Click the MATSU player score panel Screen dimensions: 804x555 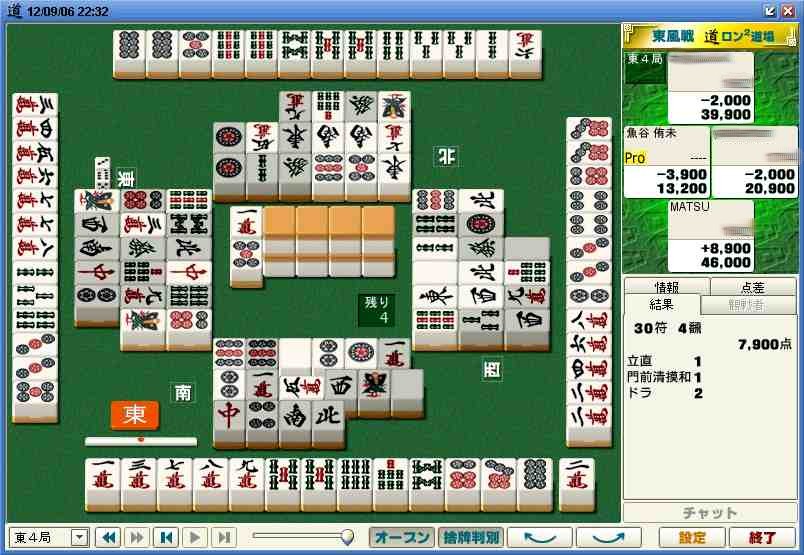point(711,236)
